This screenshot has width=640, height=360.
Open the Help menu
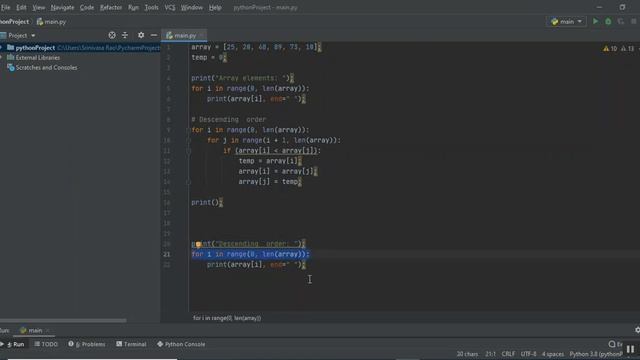[215, 7]
